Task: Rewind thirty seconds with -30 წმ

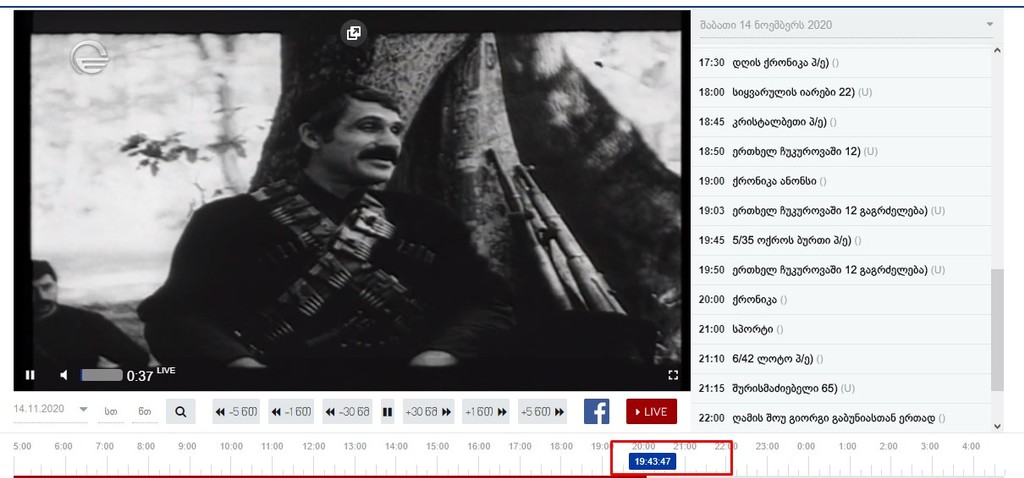Action: pyautogui.click(x=347, y=412)
